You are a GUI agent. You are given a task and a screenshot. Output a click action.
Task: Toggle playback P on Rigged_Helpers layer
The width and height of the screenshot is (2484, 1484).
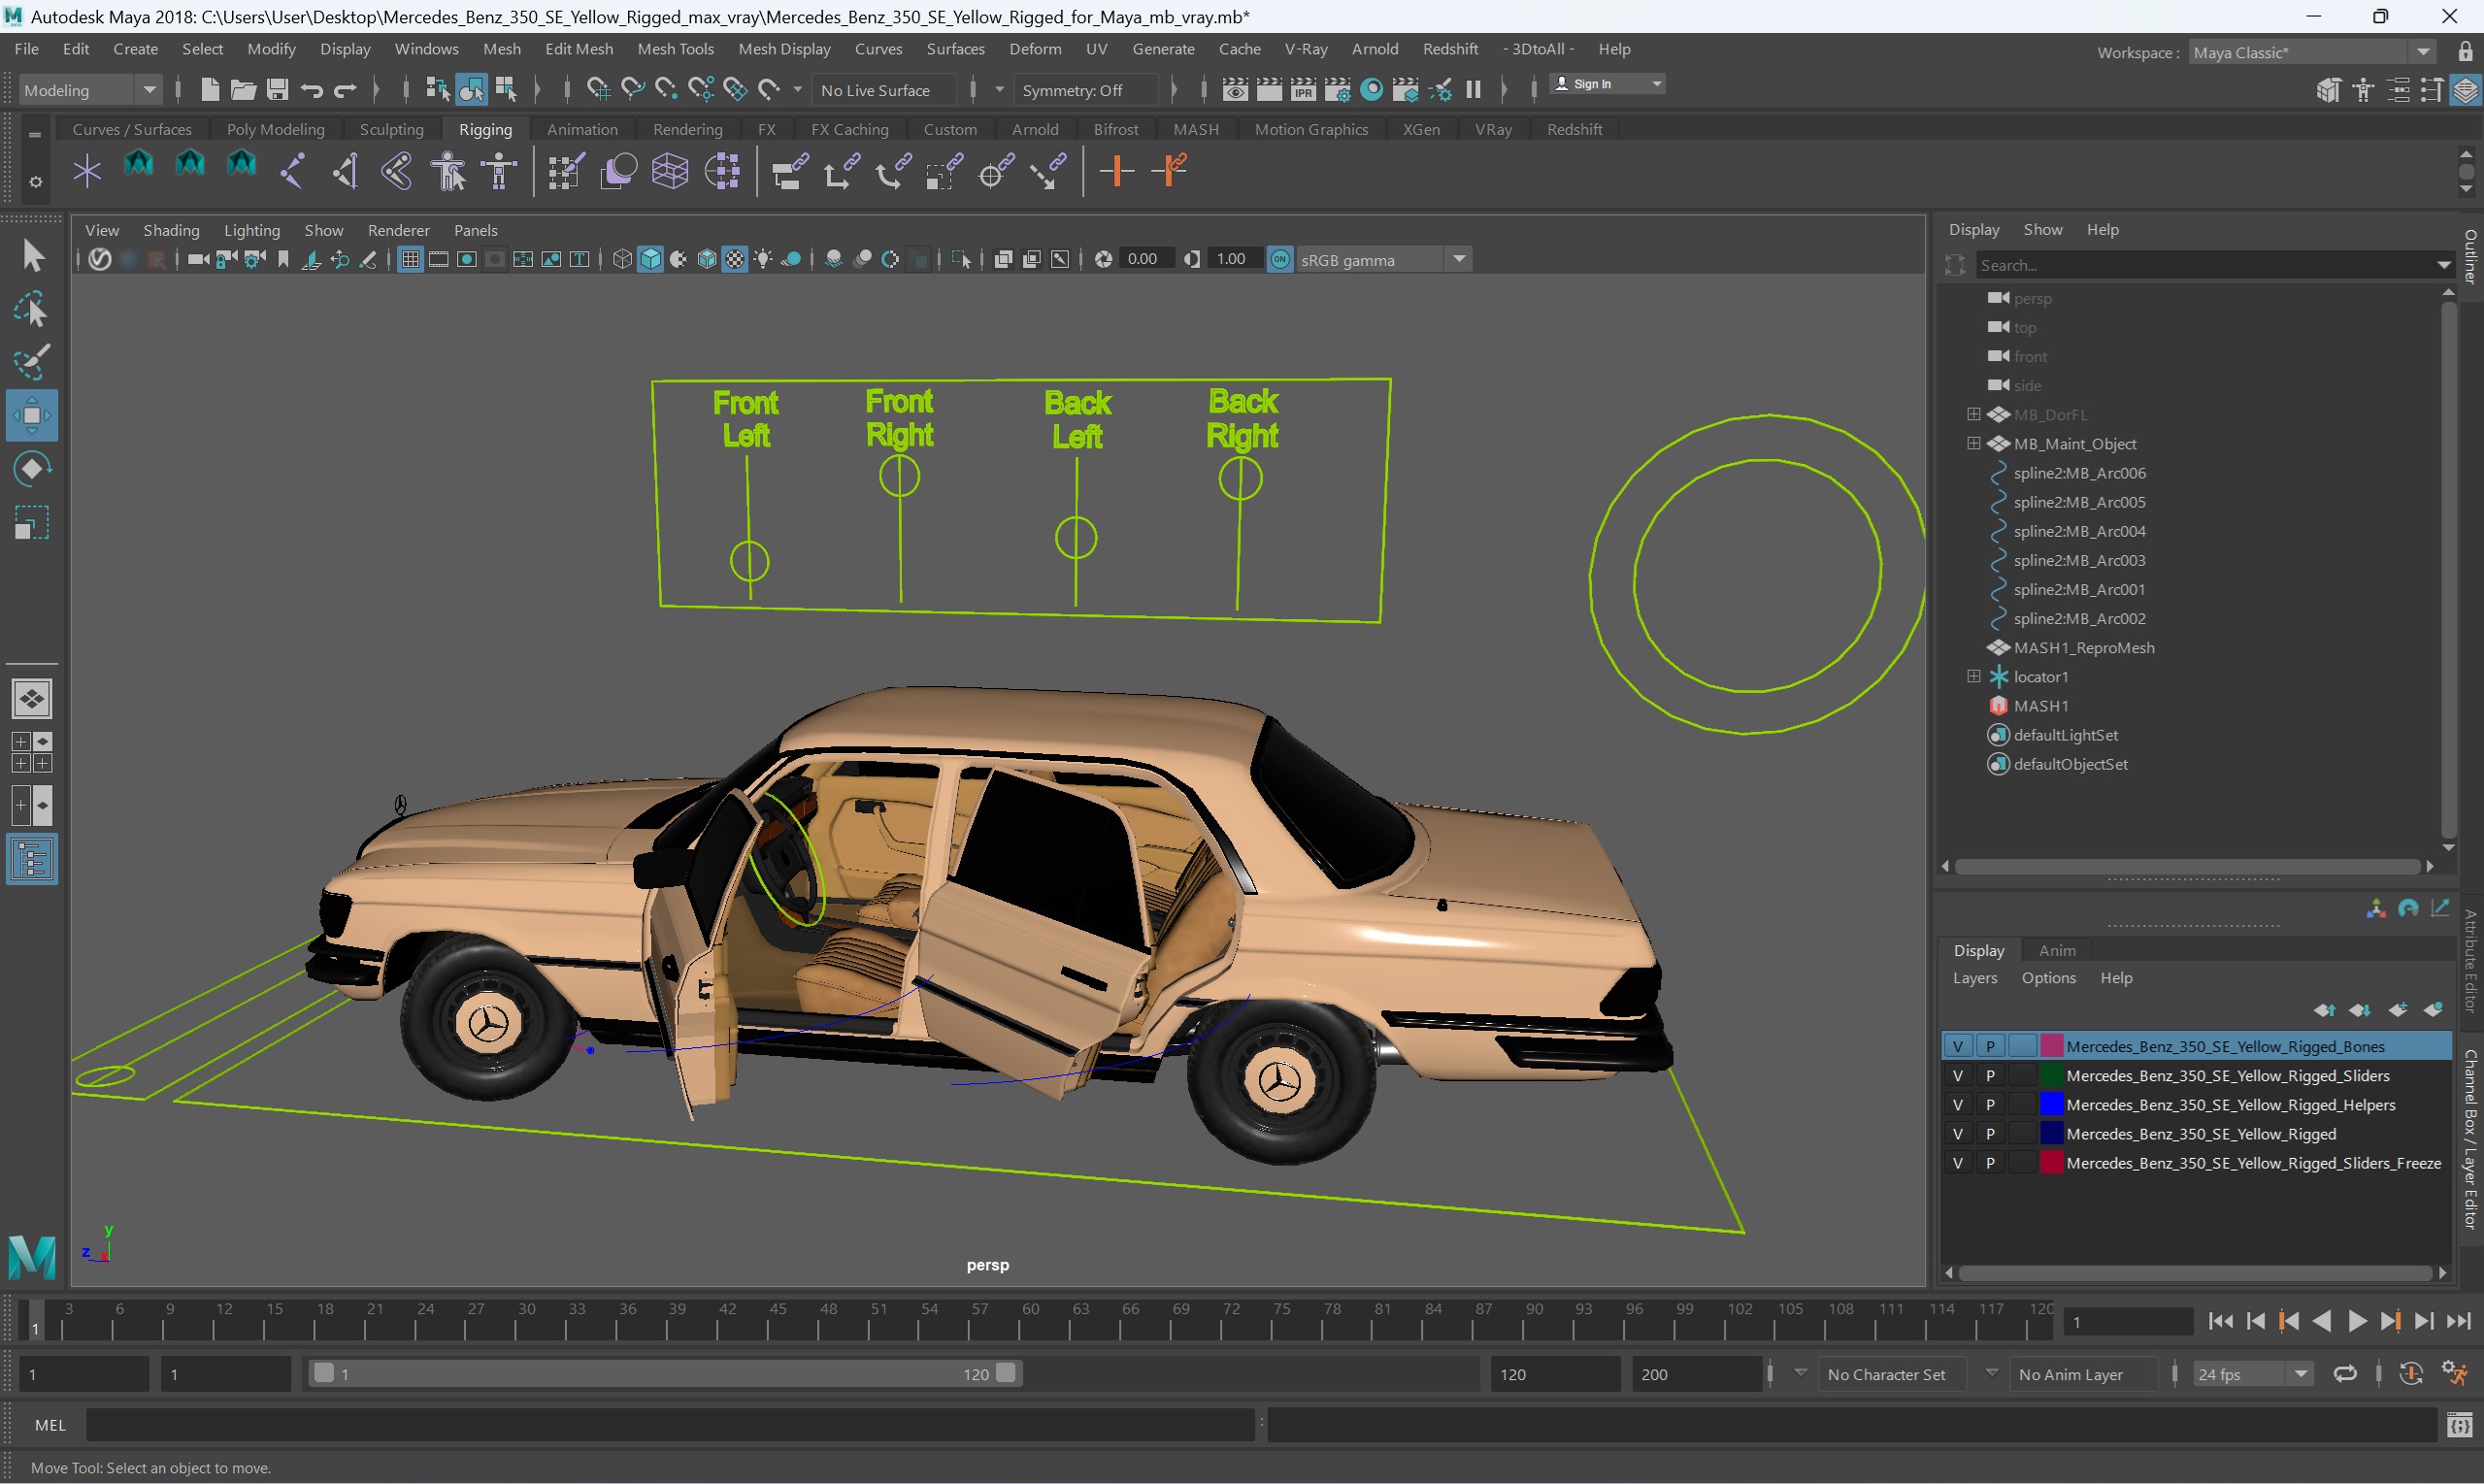pyautogui.click(x=1990, y=1104)
